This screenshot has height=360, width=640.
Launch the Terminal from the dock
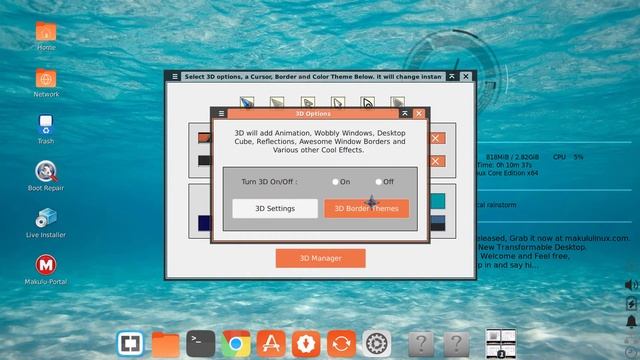(x=200, y=344)
